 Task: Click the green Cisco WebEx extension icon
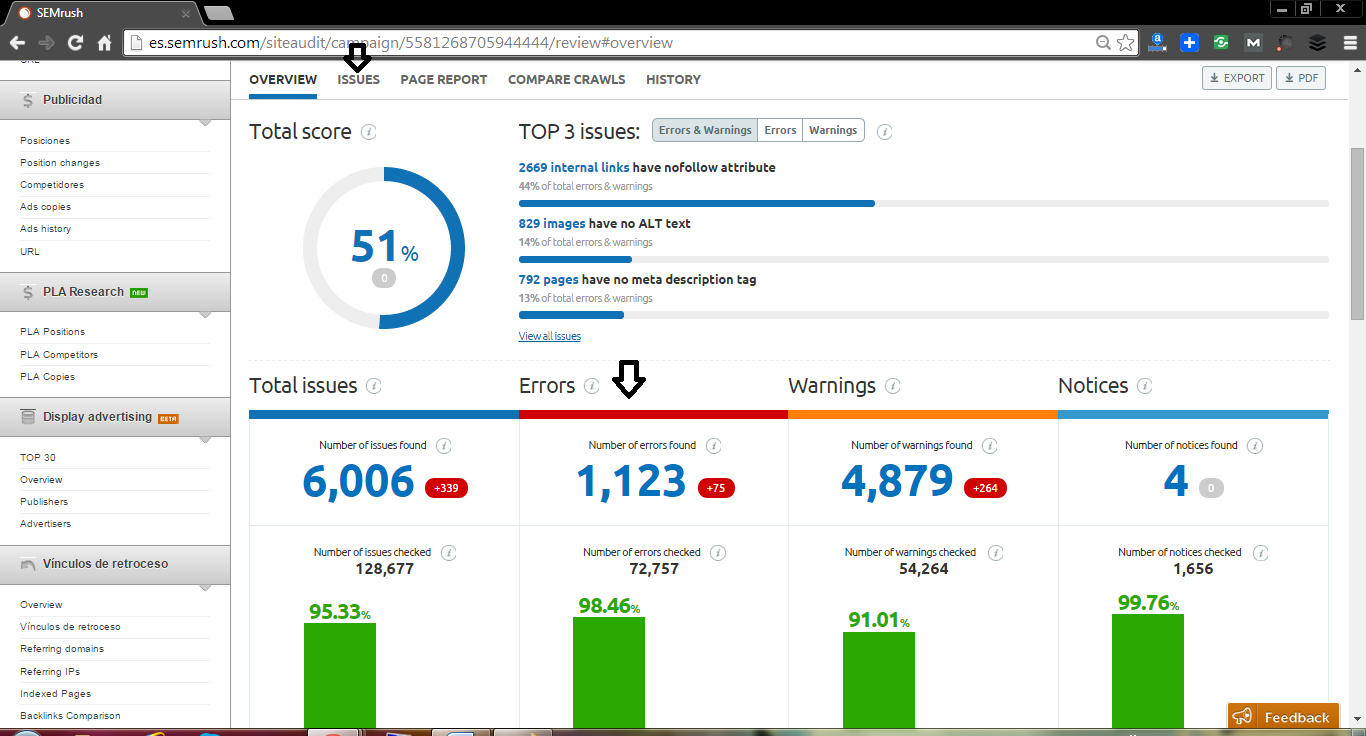pos(1220,43)
